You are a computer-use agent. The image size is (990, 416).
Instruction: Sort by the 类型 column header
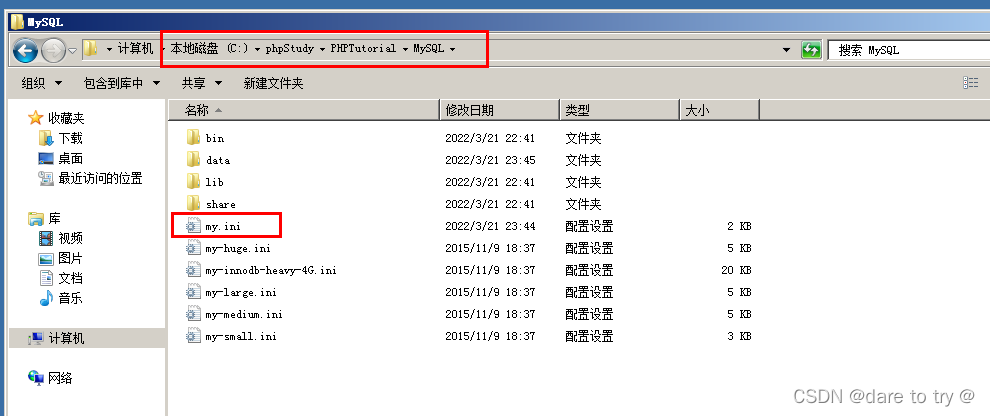620,110
